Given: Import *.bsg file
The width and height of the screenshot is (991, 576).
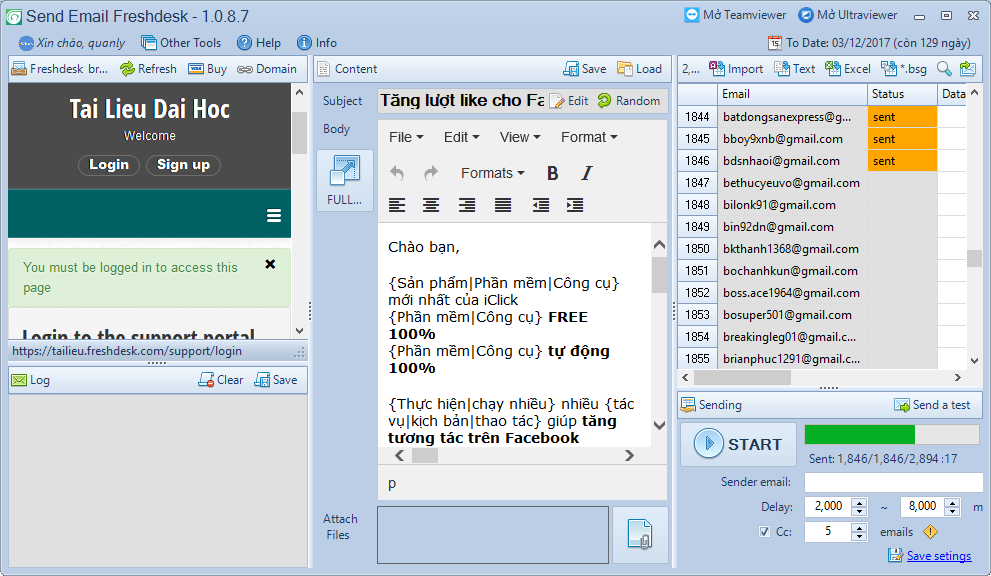Looking at the screenshot, I should click(904, 69).
